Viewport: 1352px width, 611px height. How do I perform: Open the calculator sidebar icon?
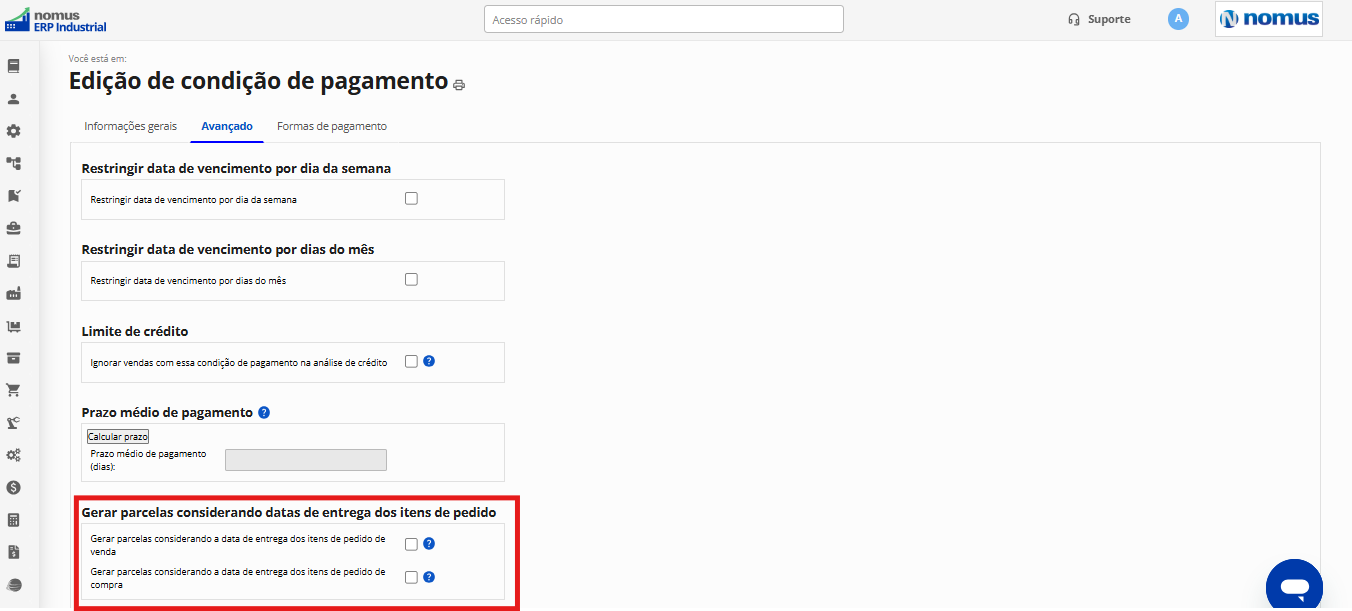click(14, 520)
